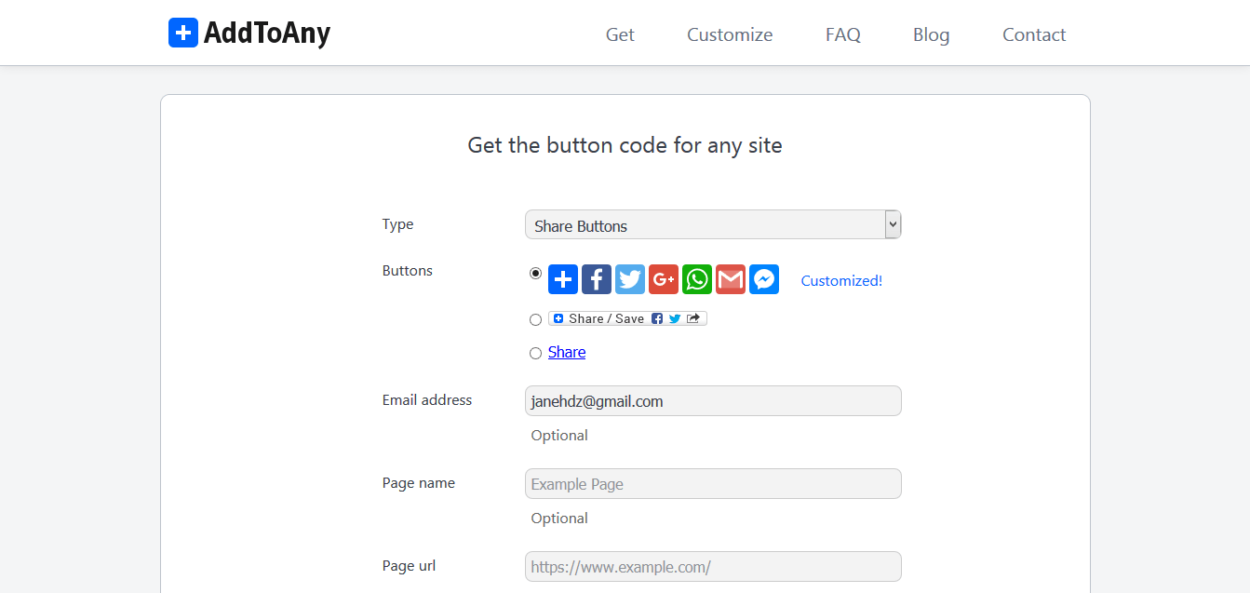Click the Page url label

coord(409,566)
